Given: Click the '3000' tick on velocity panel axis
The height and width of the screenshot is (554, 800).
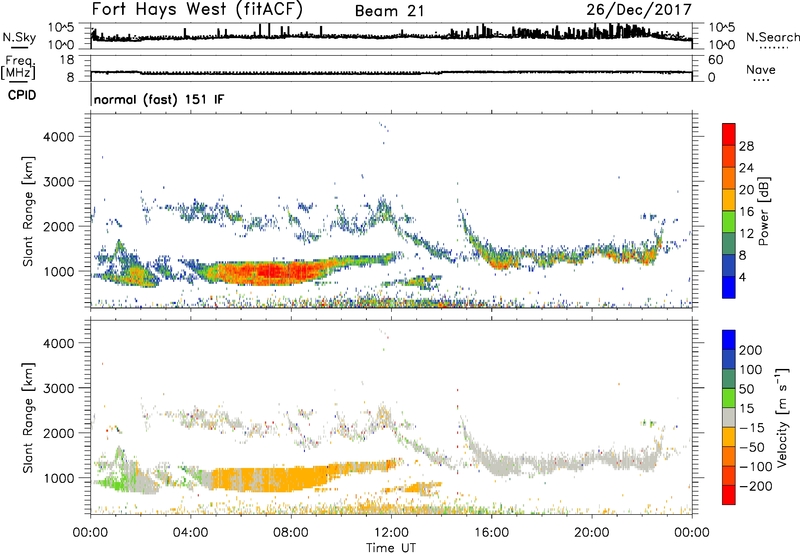Looking at the screenshot, I should [59, 388].
